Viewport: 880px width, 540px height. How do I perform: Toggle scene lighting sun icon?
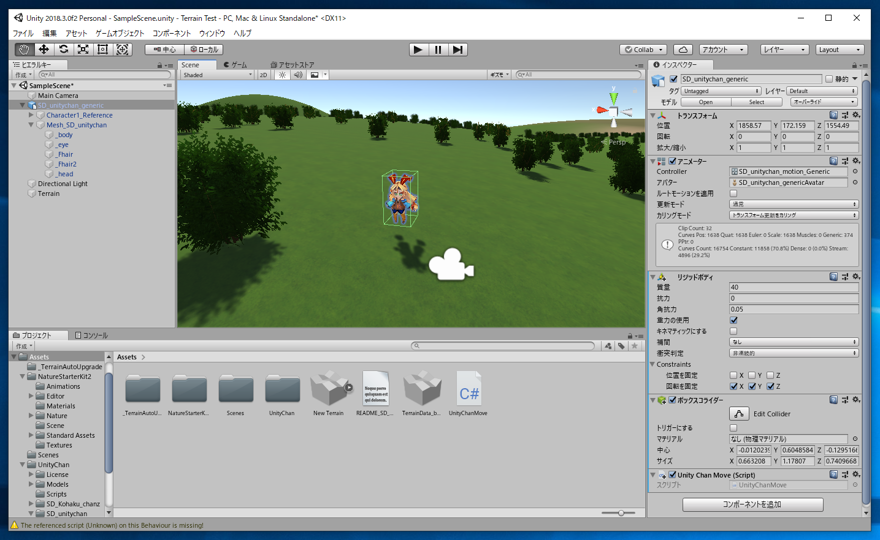[x=282, y=75]
